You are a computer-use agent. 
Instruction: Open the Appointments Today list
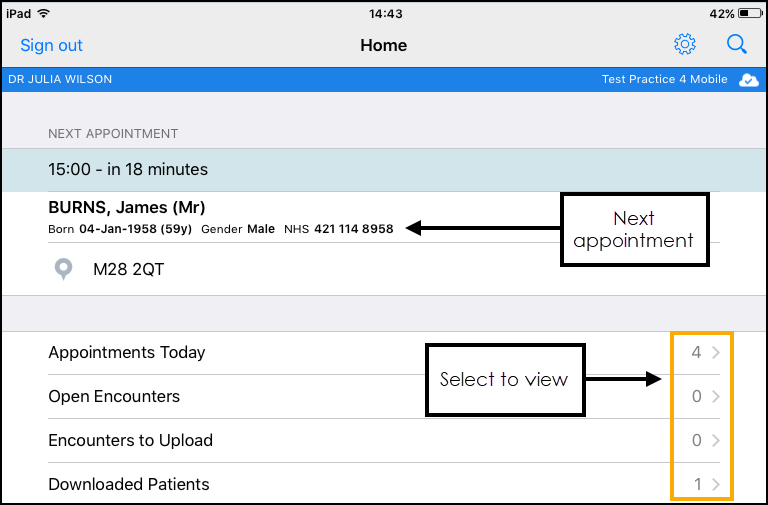click(127, 353)
